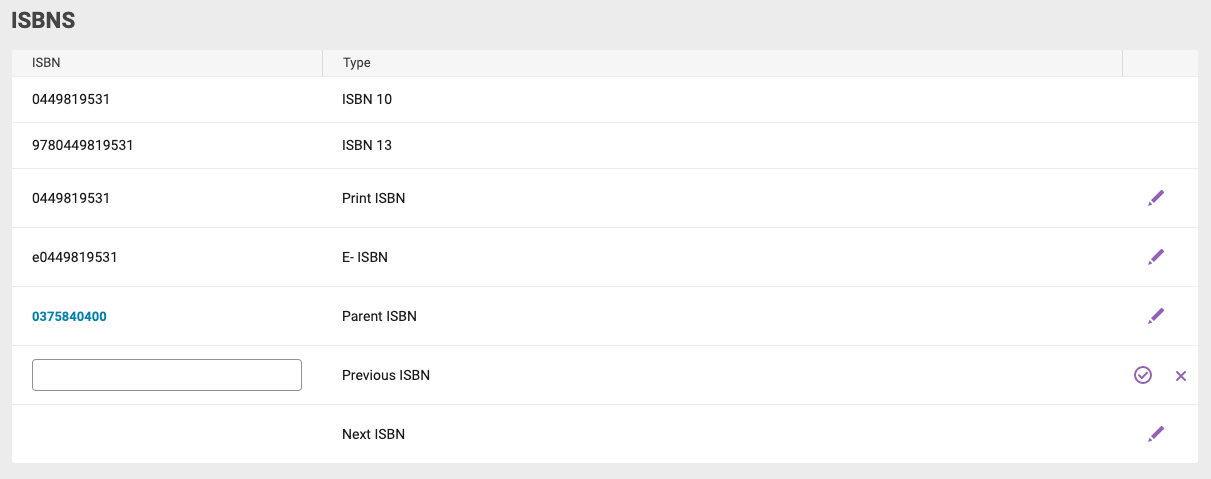1211x479 pixels.
Task: Click the ISBN 10 type label
Action: 367,99
